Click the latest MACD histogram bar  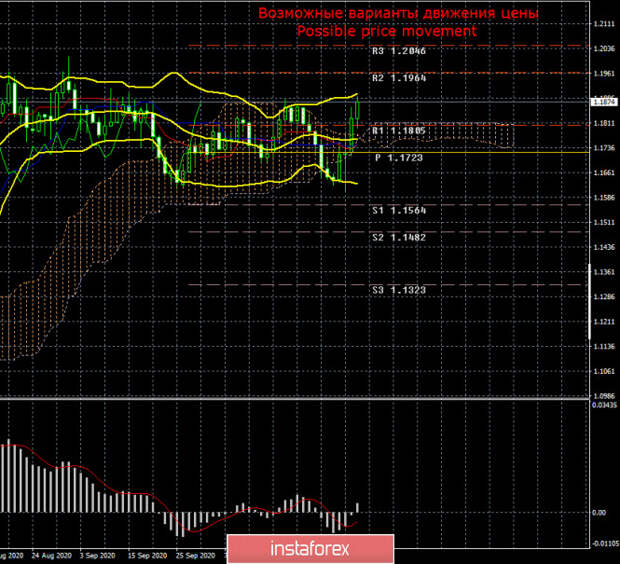(x=358, y=508)
